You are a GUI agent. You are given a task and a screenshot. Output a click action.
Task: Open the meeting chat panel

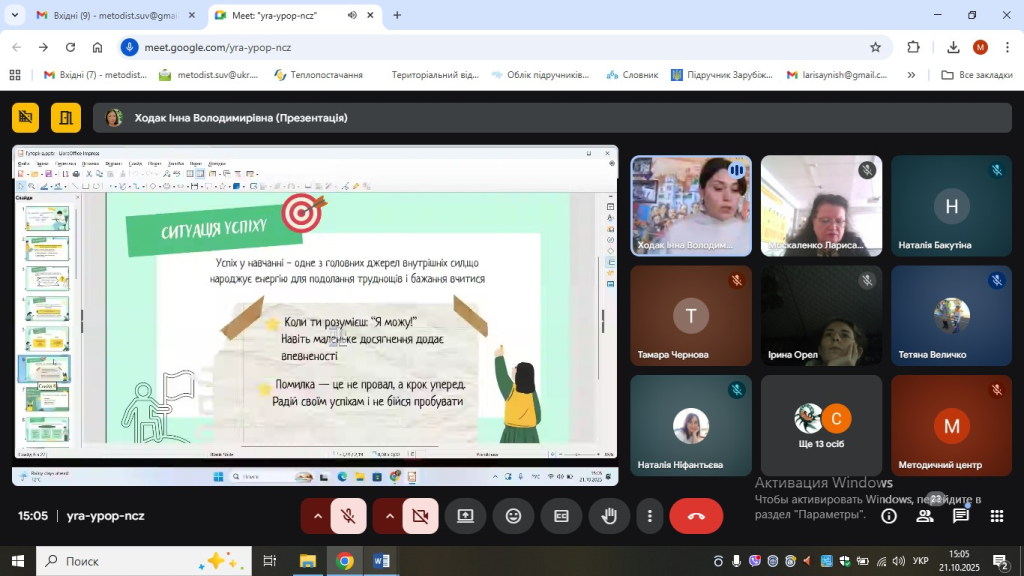point(960,516)
